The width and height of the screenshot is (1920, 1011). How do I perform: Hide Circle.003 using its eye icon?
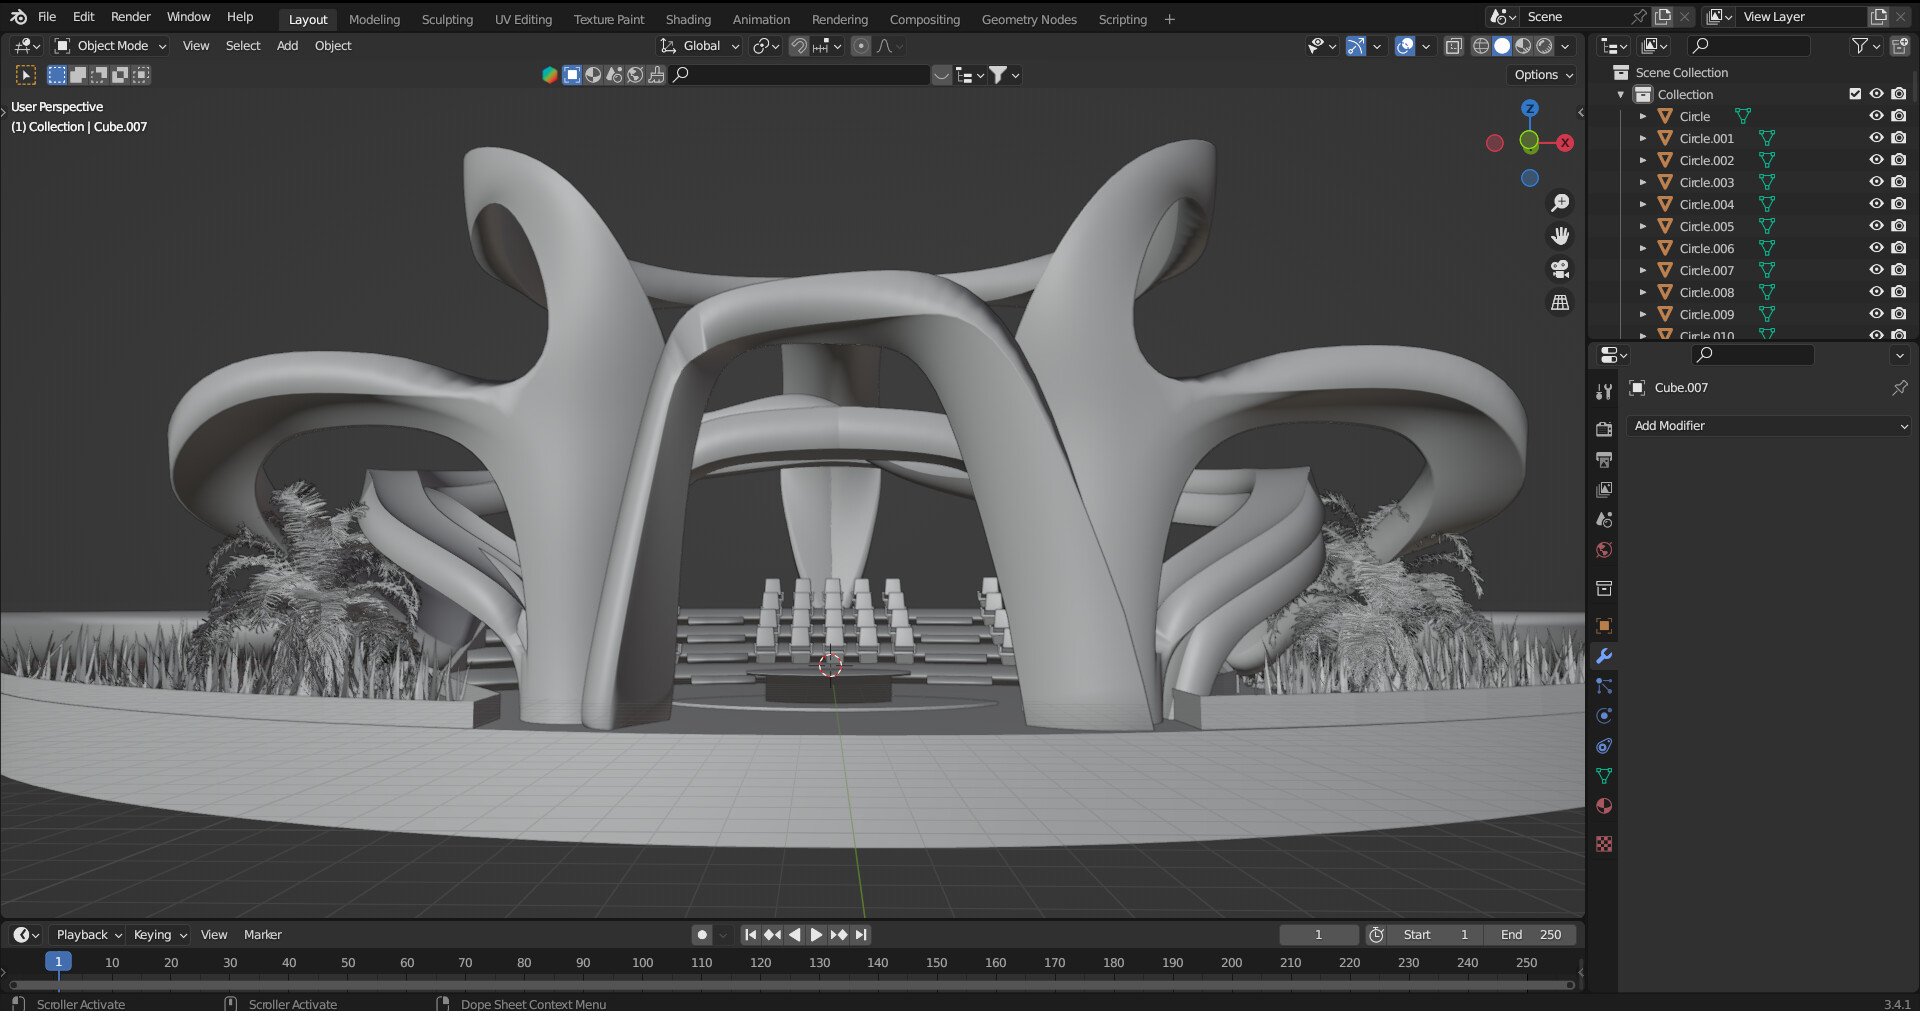(1876, 182)
